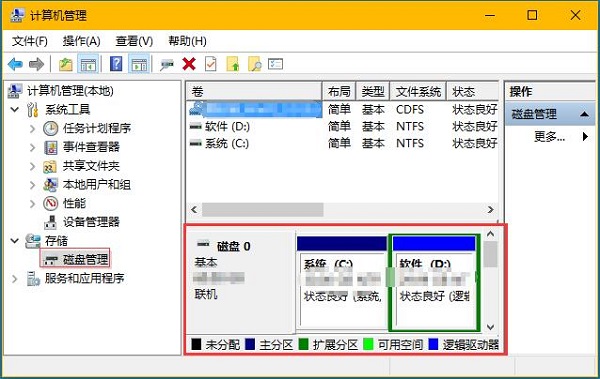
Task: Select 计算机管理(本地) root node
Action: click(70, 91)
